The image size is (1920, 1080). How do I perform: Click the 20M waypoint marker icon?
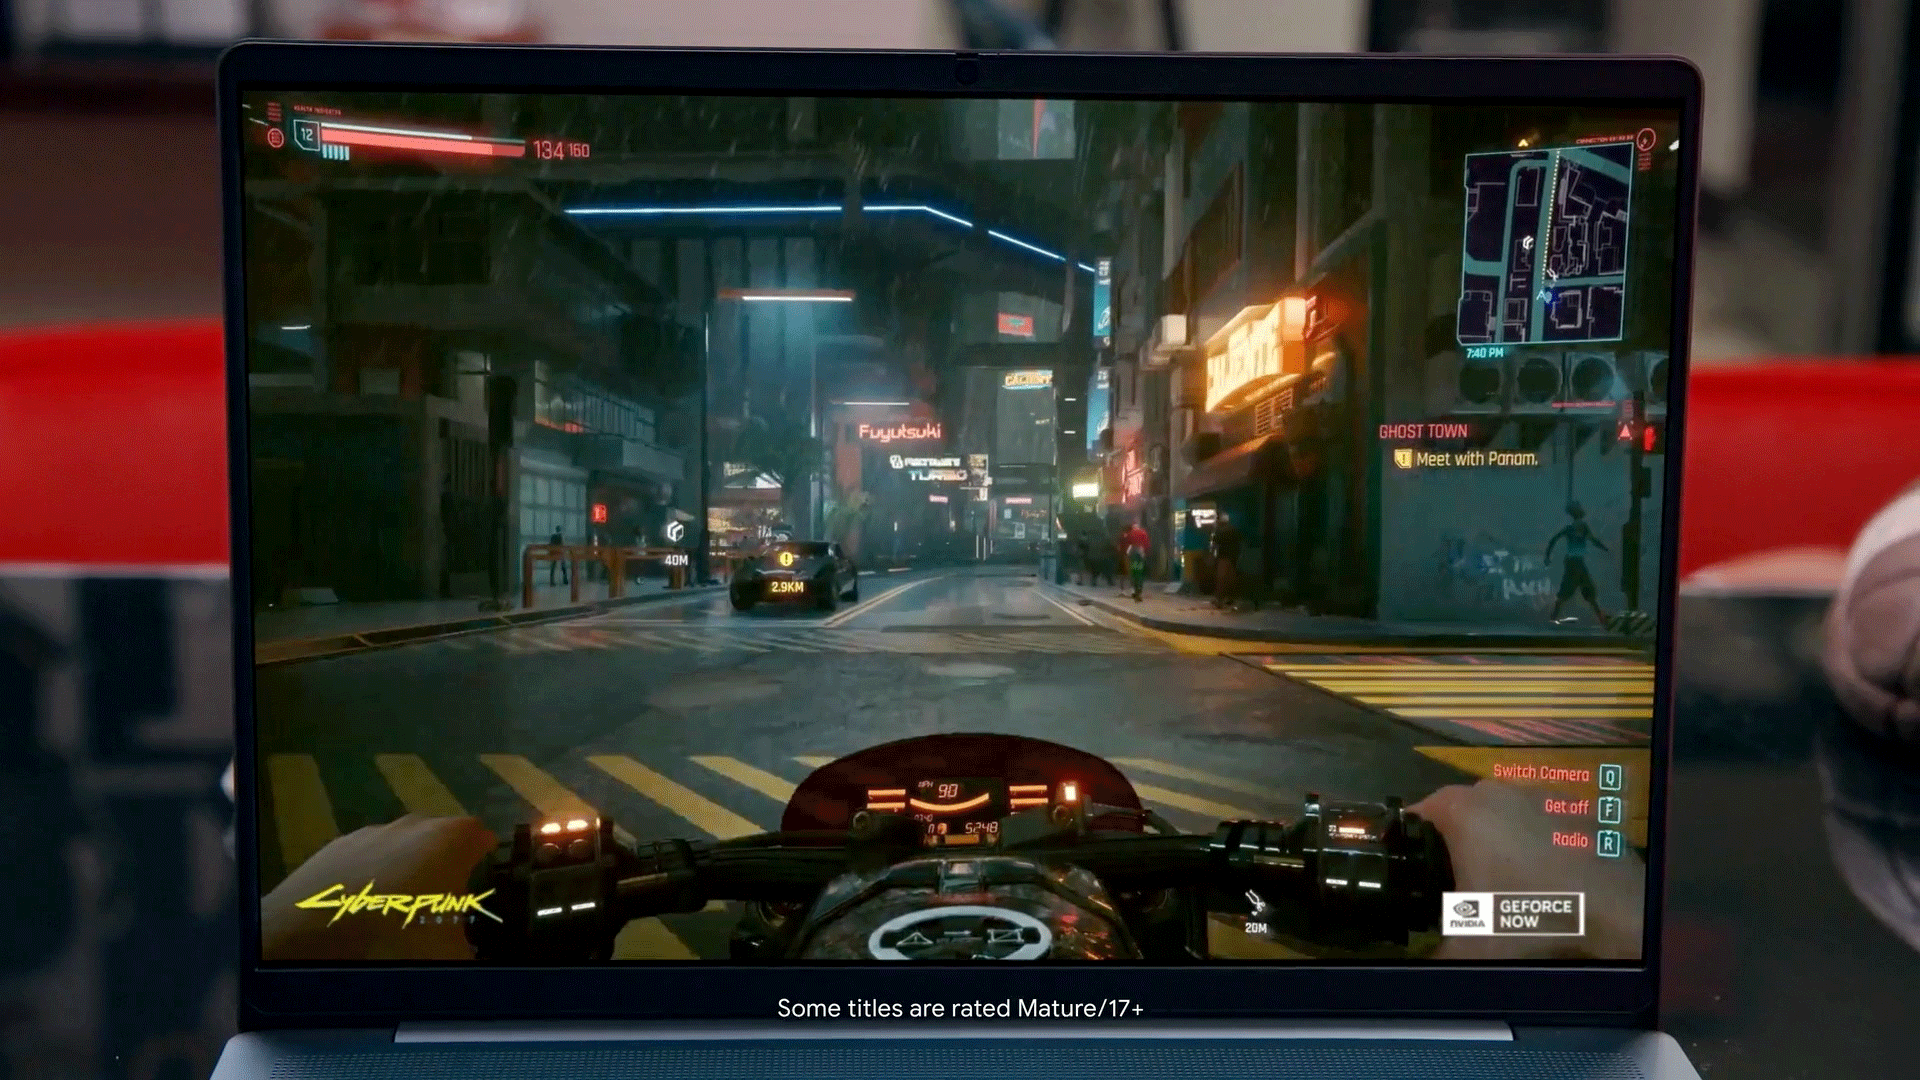pyautogui.click(x=1255, y=903)
